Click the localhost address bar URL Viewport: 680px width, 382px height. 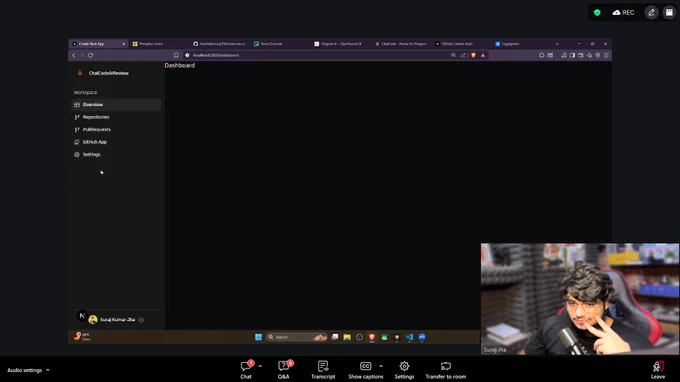point(216,55)
